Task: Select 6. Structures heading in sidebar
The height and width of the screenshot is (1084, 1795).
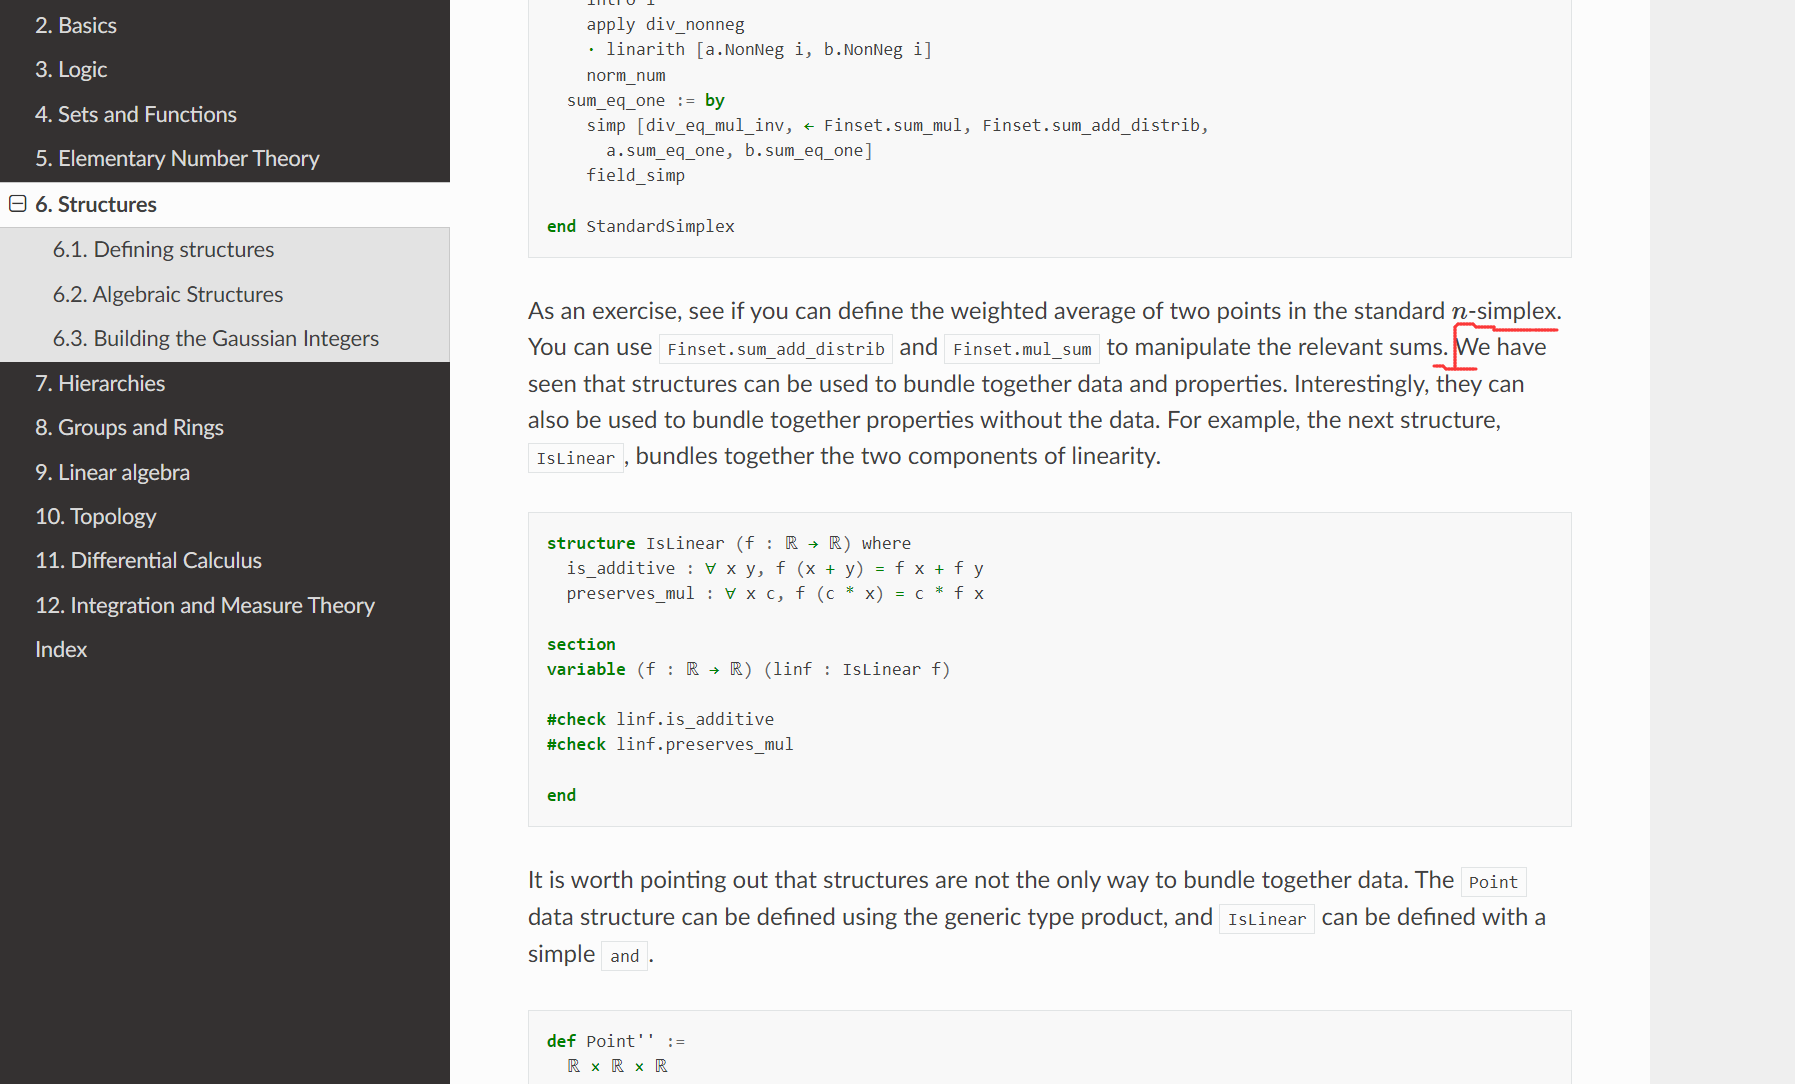Action: tap(96, 204)
